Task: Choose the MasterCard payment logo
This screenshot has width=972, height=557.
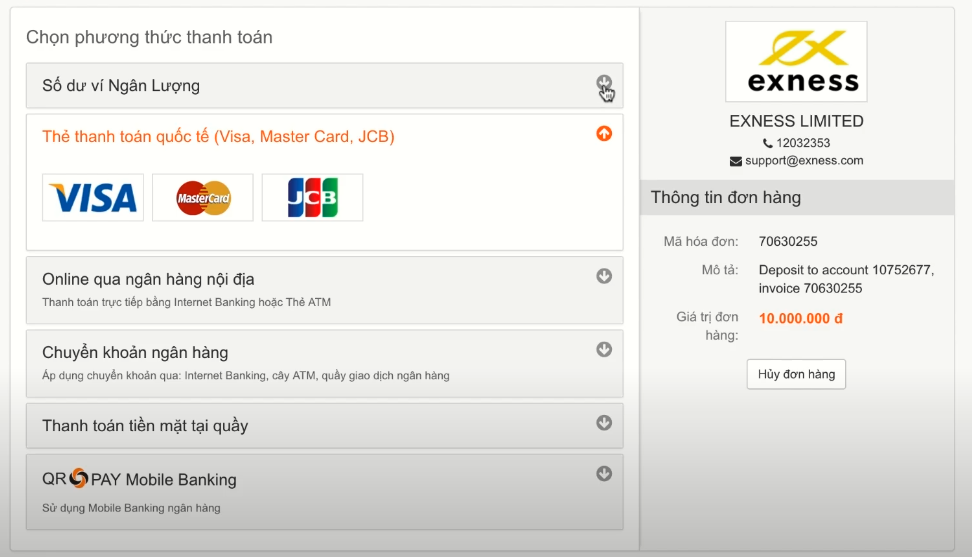Action: (203, 198)
